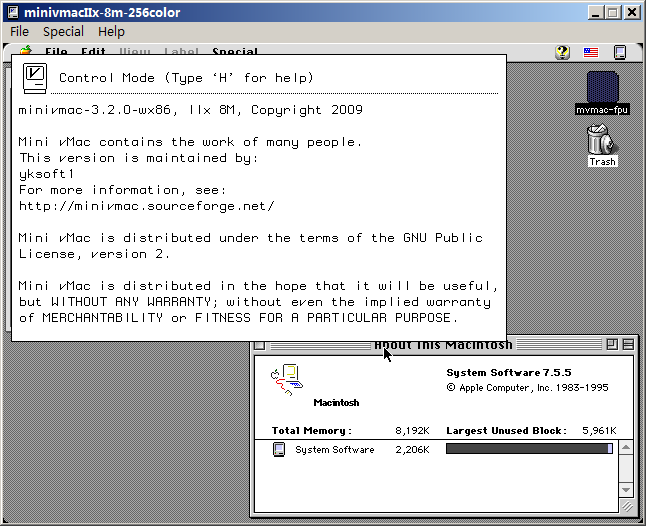
Task: Click the System Software memory usage bar
Action: 529,449
